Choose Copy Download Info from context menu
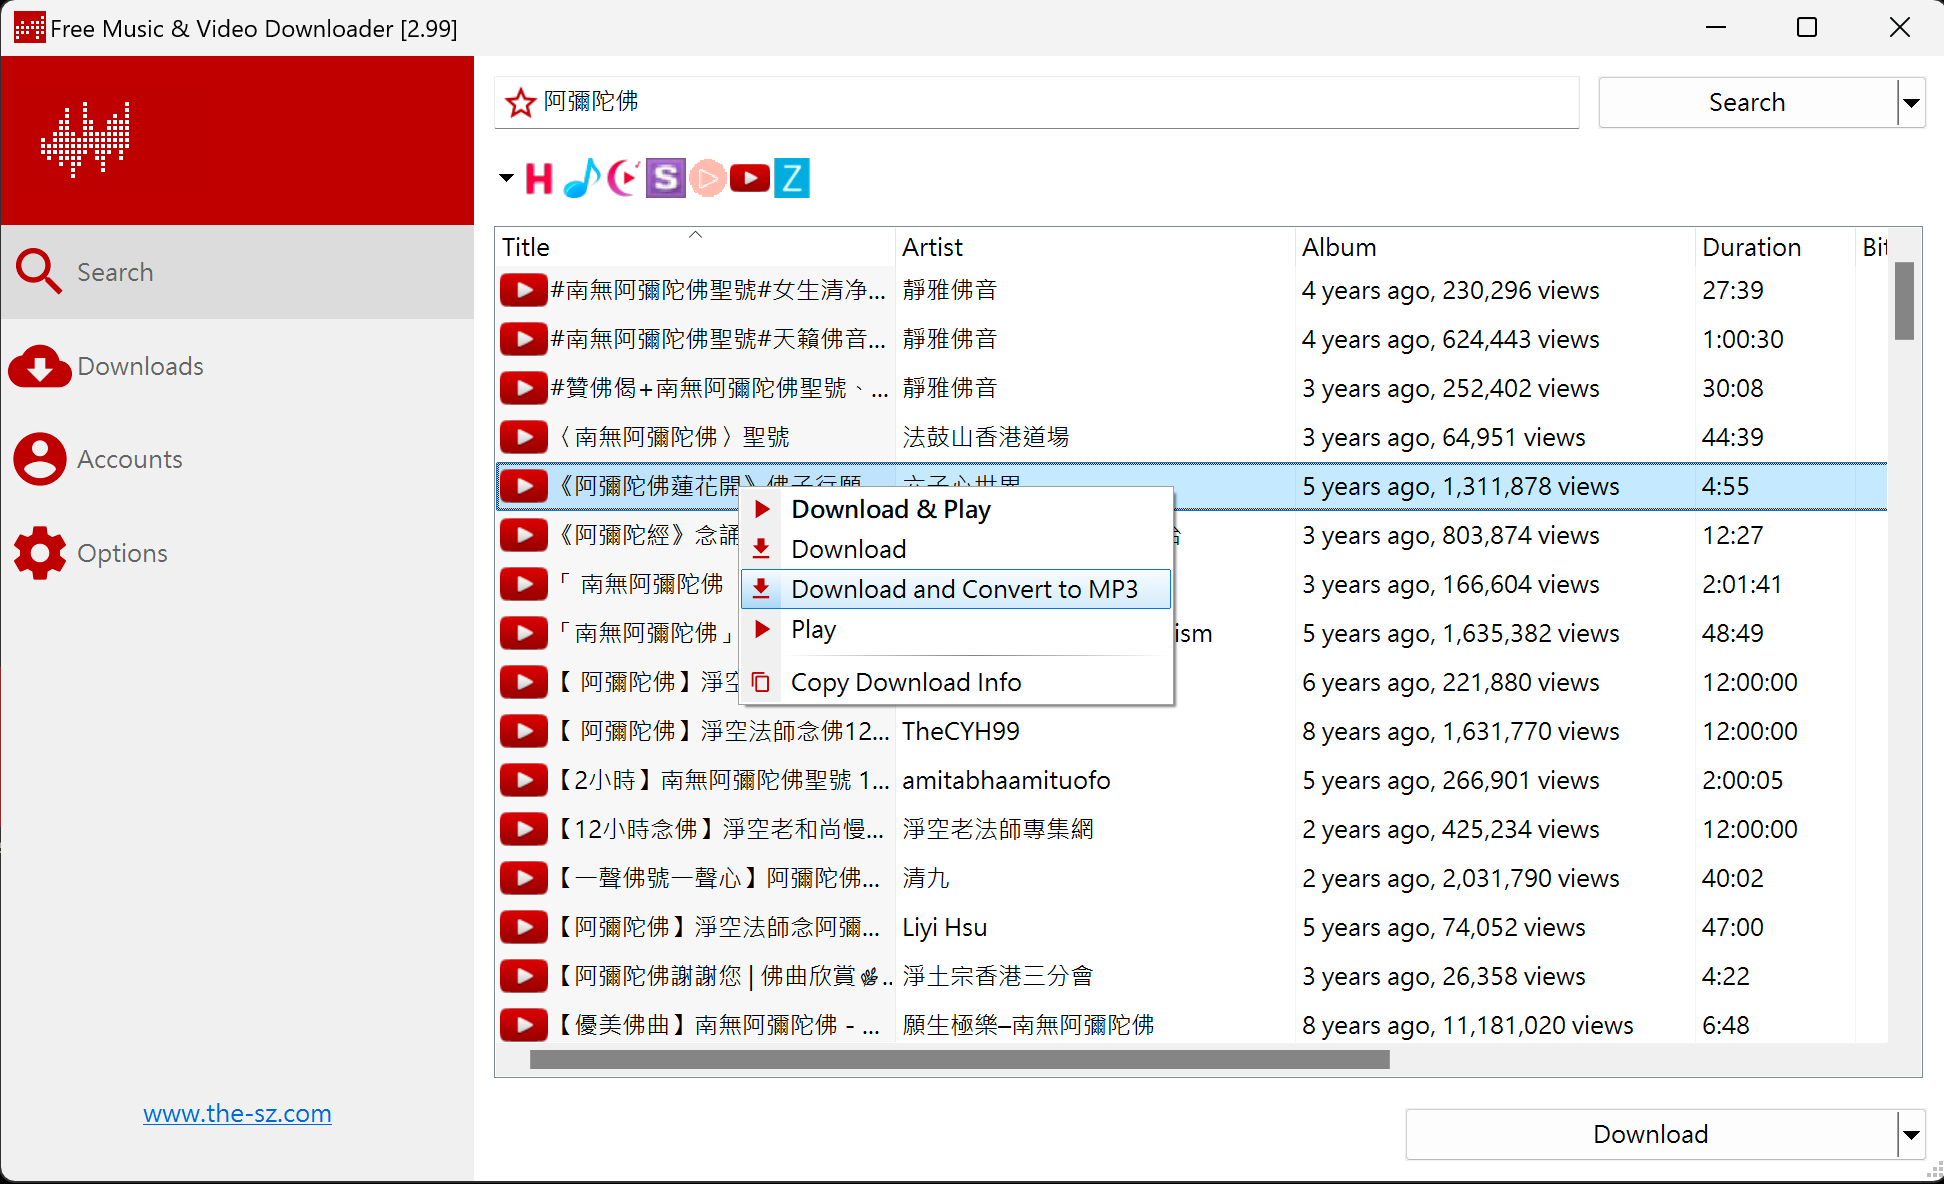 956,682
